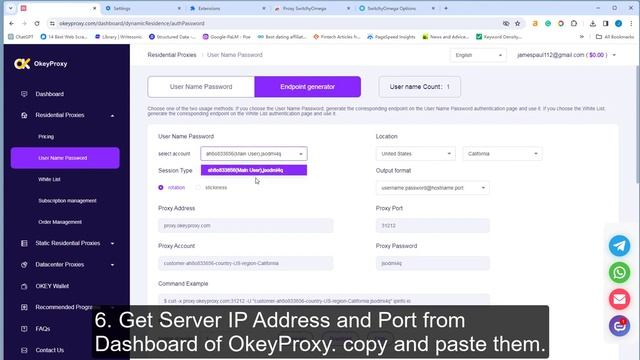Open the browser side panel icon
Screen dimensions: 640x360
tap(606, 24)
